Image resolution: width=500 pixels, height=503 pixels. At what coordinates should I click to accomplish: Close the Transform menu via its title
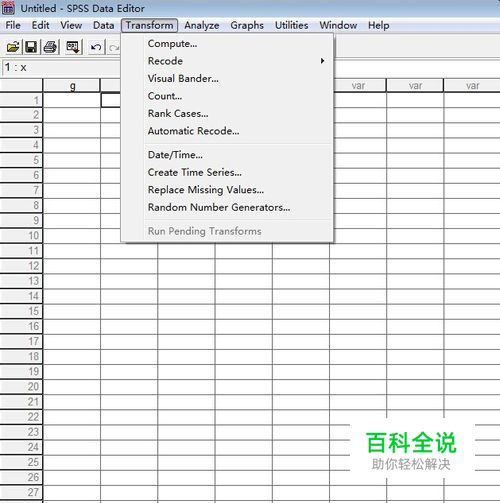[149, 25]
